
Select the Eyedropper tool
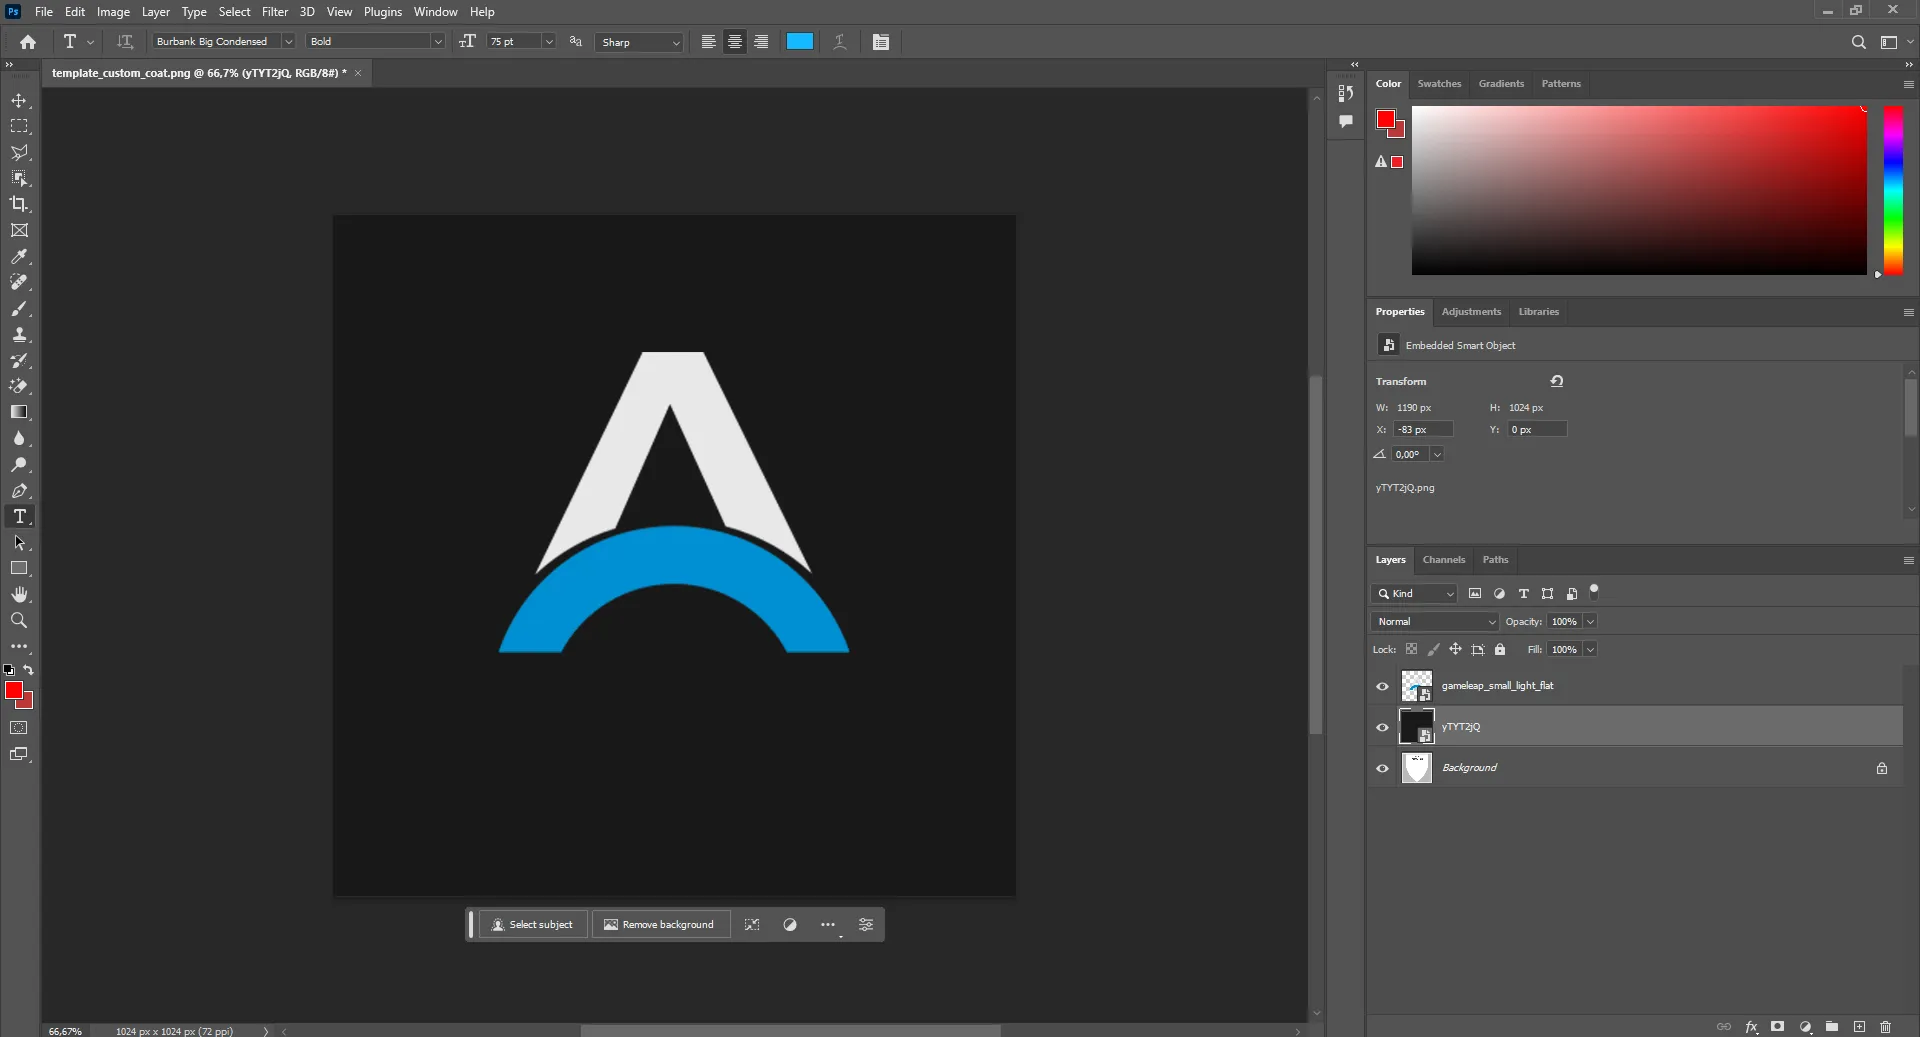tap(19, 257)
